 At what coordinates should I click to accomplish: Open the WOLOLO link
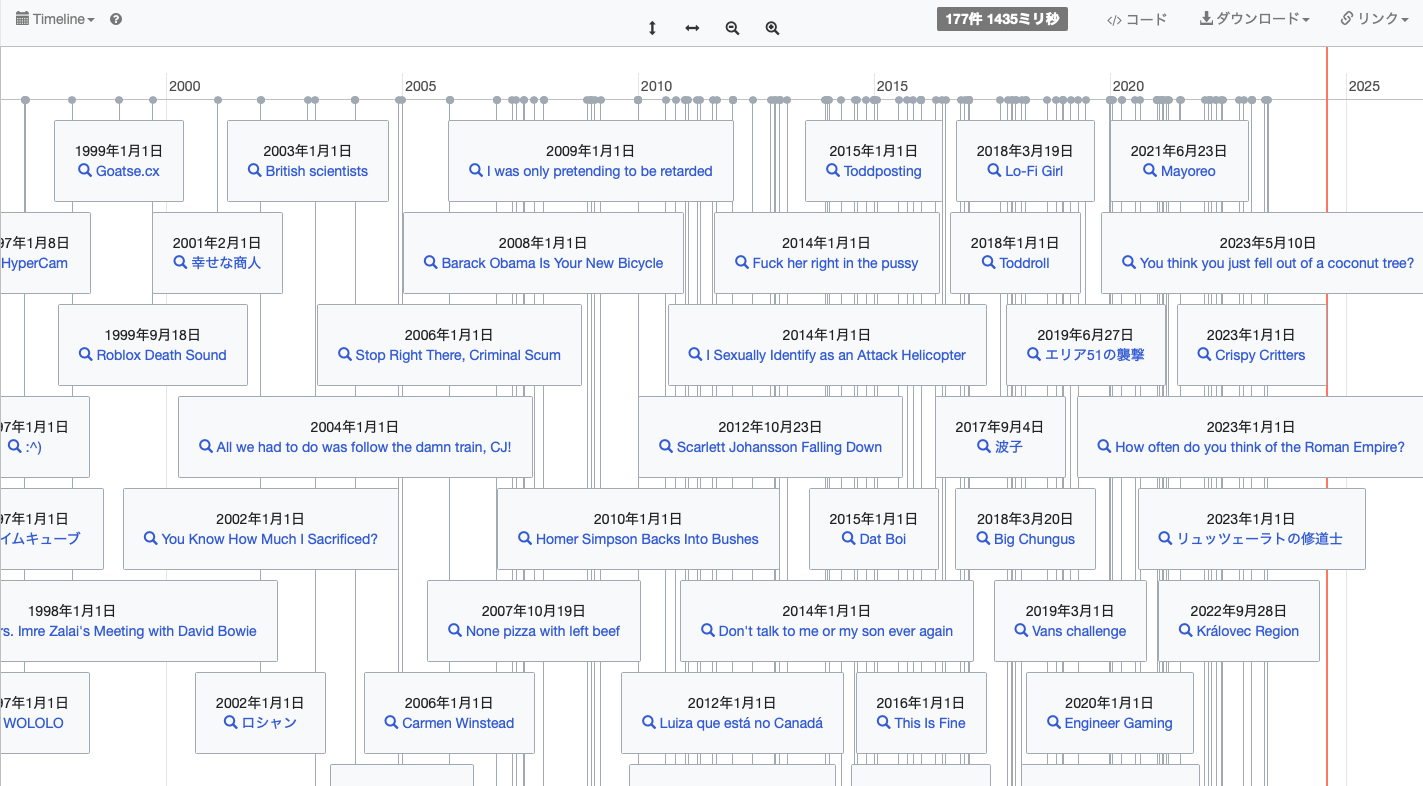click(x=33, y=723)
